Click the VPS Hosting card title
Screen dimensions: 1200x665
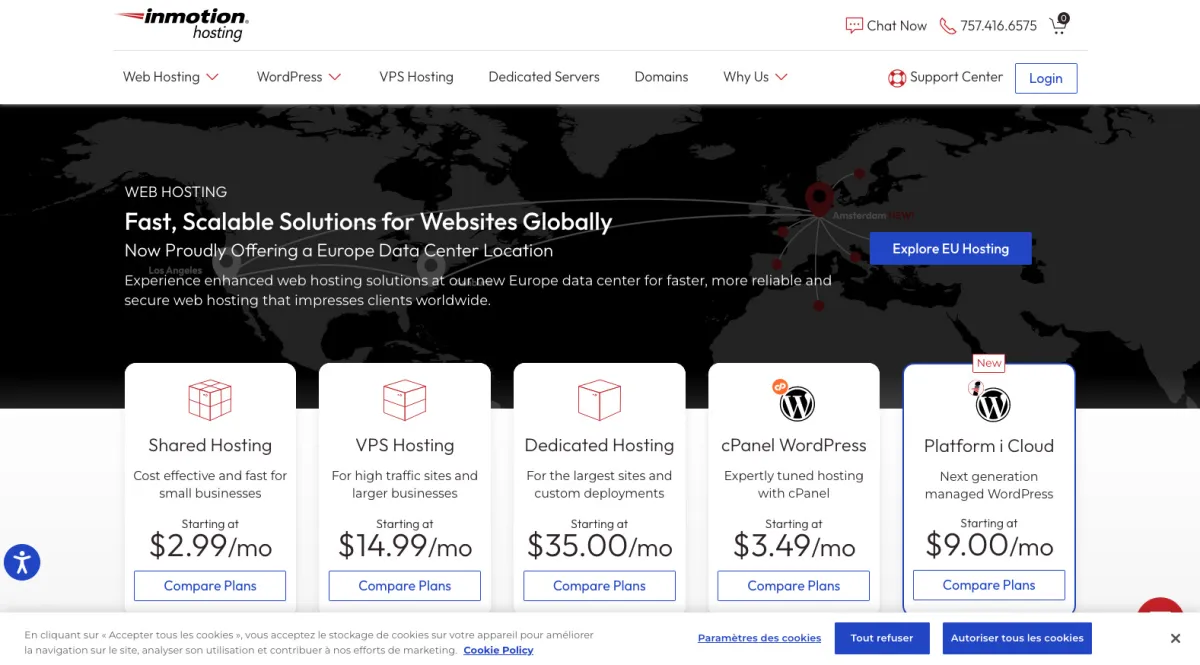coord(405,446)
